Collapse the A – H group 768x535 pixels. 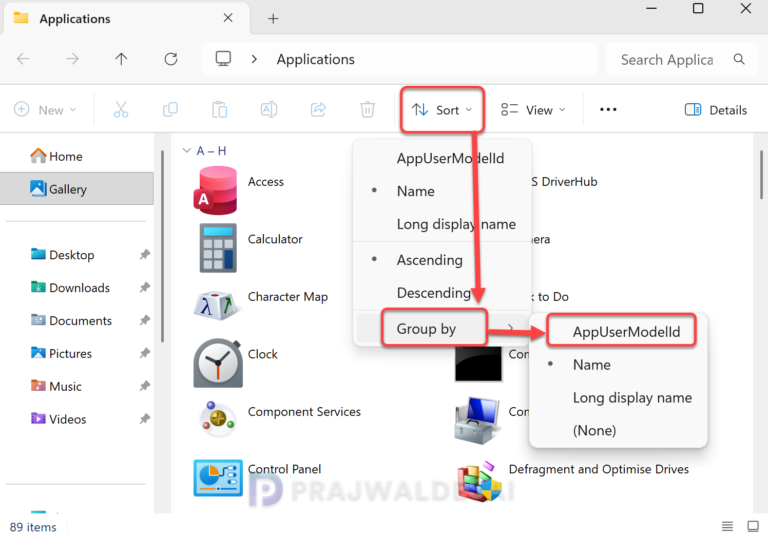[186, 150]
